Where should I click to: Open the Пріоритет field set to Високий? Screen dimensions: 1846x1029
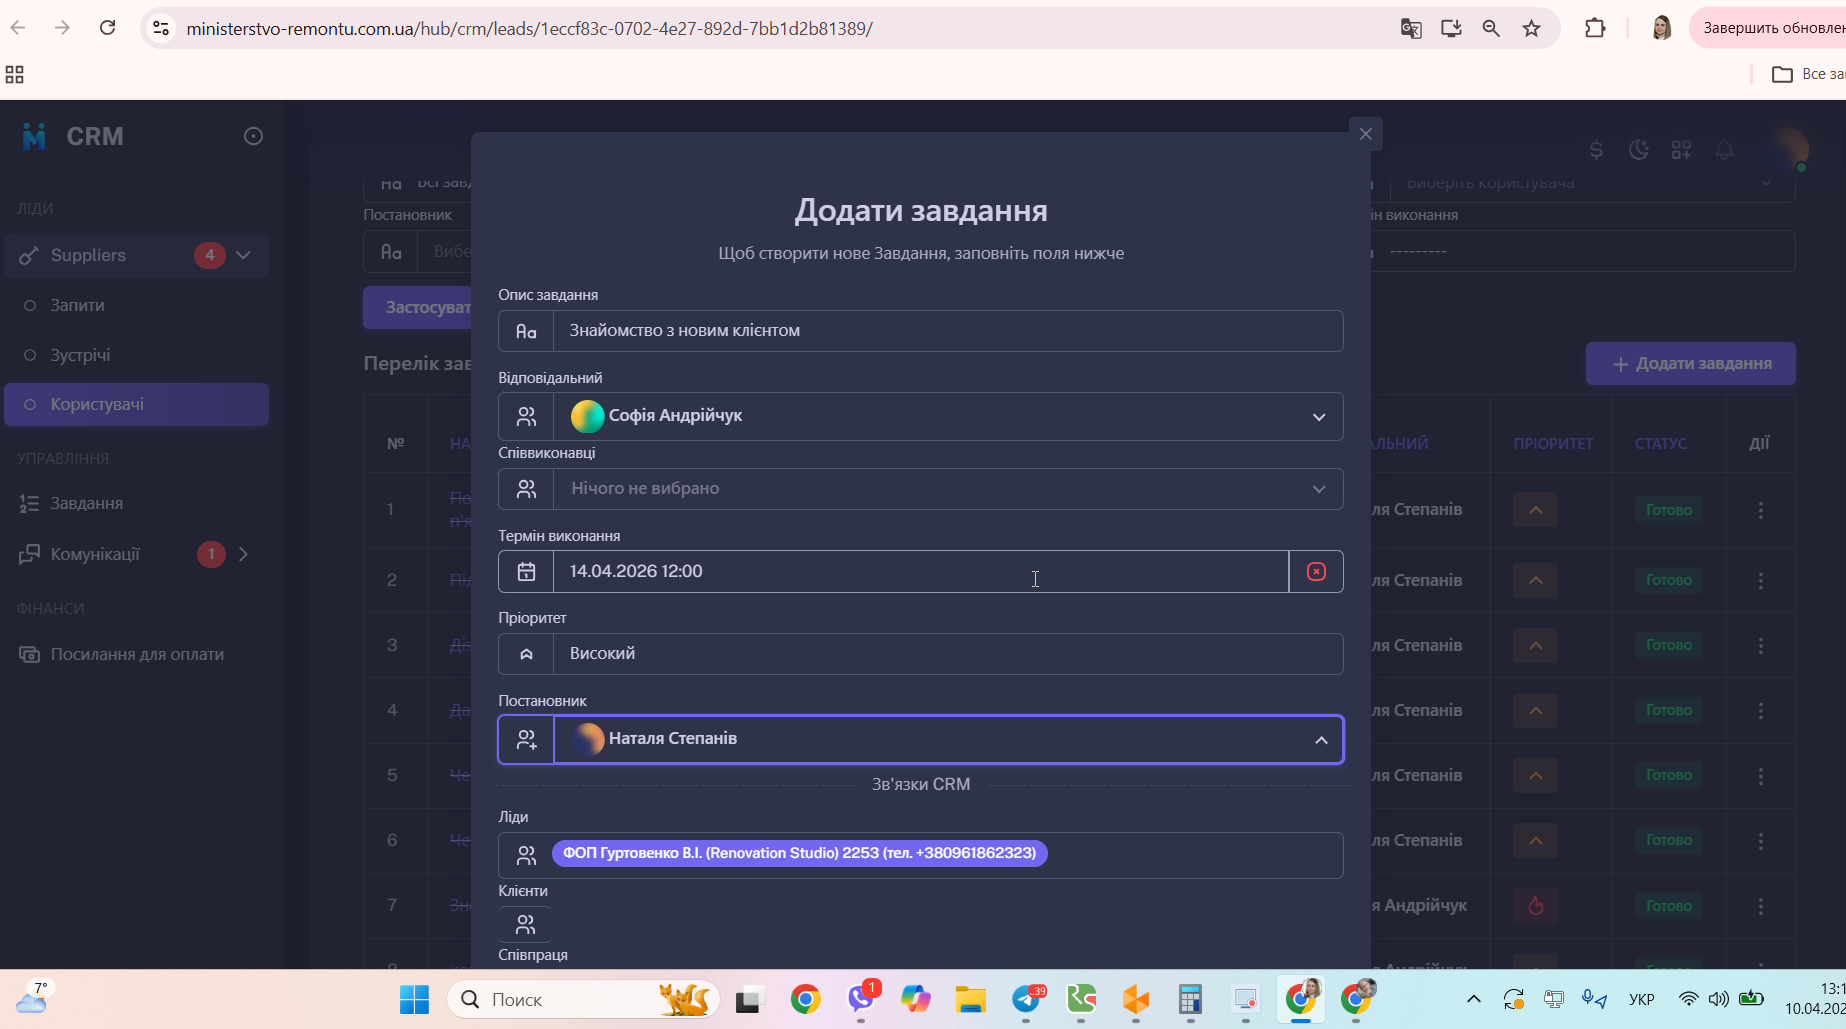point(948,654)
